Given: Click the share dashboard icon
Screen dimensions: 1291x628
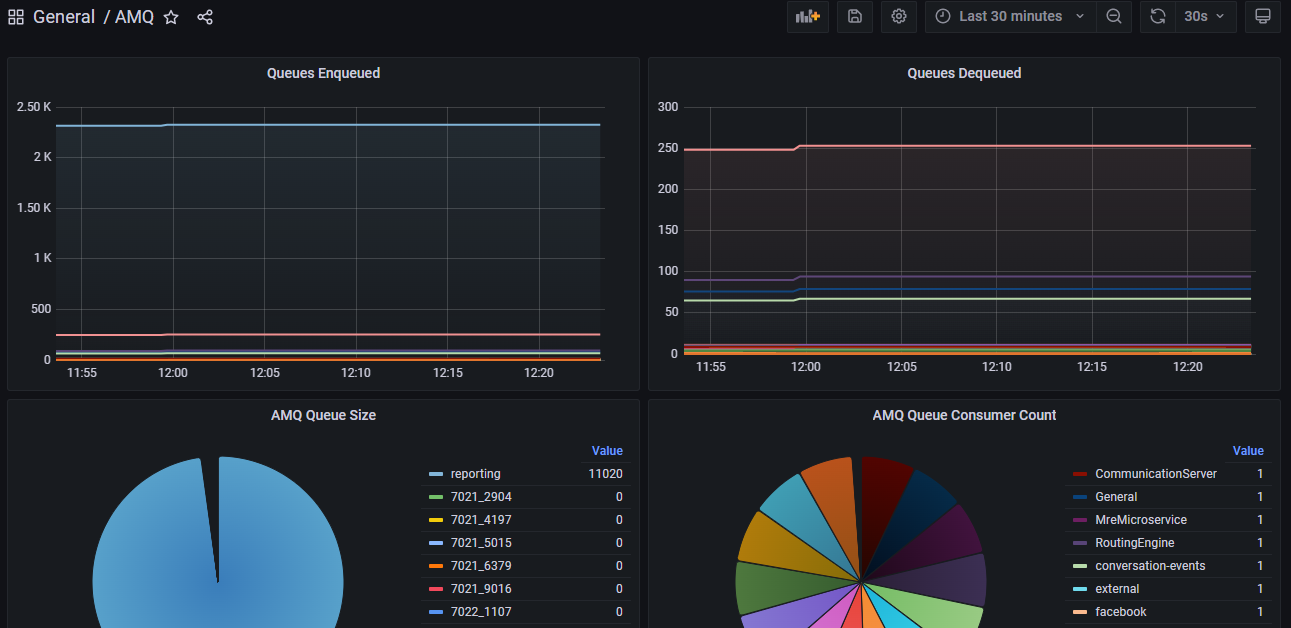Looking at the screenshot, I should [x=205, y=17].
